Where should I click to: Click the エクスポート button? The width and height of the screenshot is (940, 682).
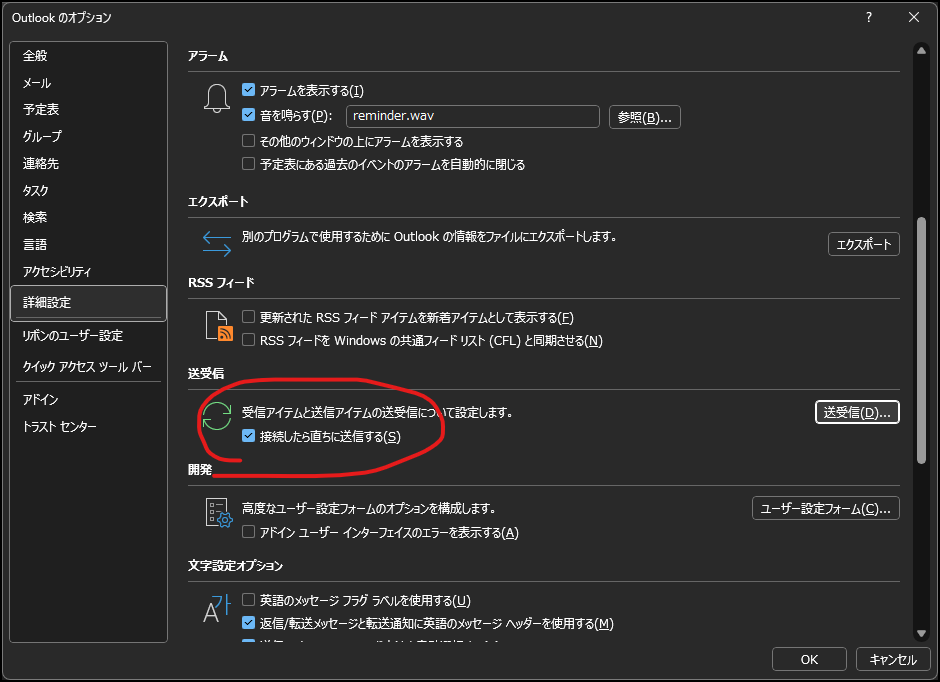click(863, 244)
